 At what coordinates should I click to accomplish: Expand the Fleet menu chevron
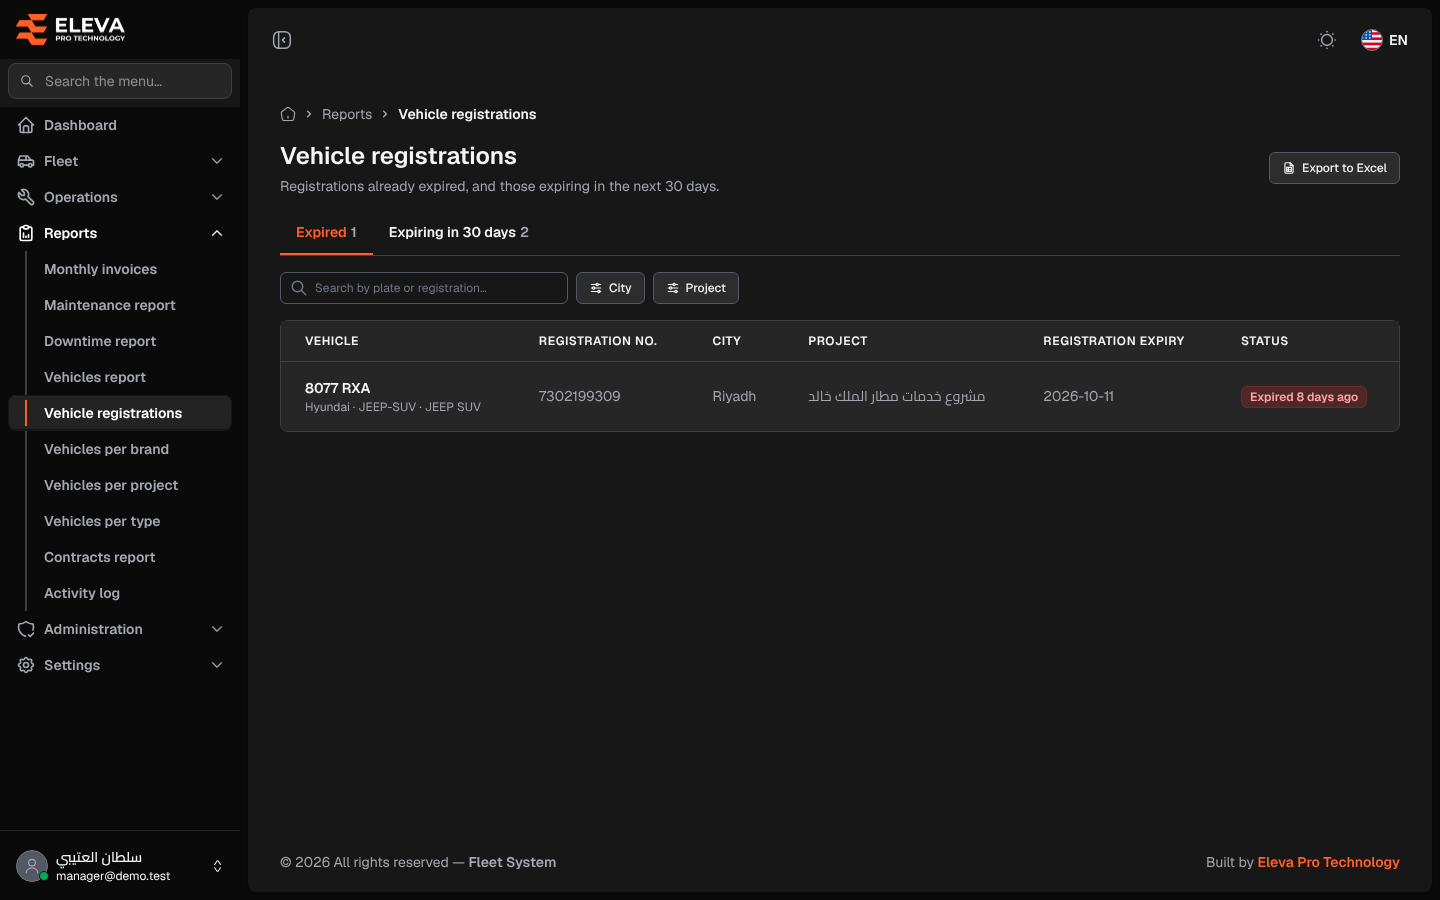[217, 161]
